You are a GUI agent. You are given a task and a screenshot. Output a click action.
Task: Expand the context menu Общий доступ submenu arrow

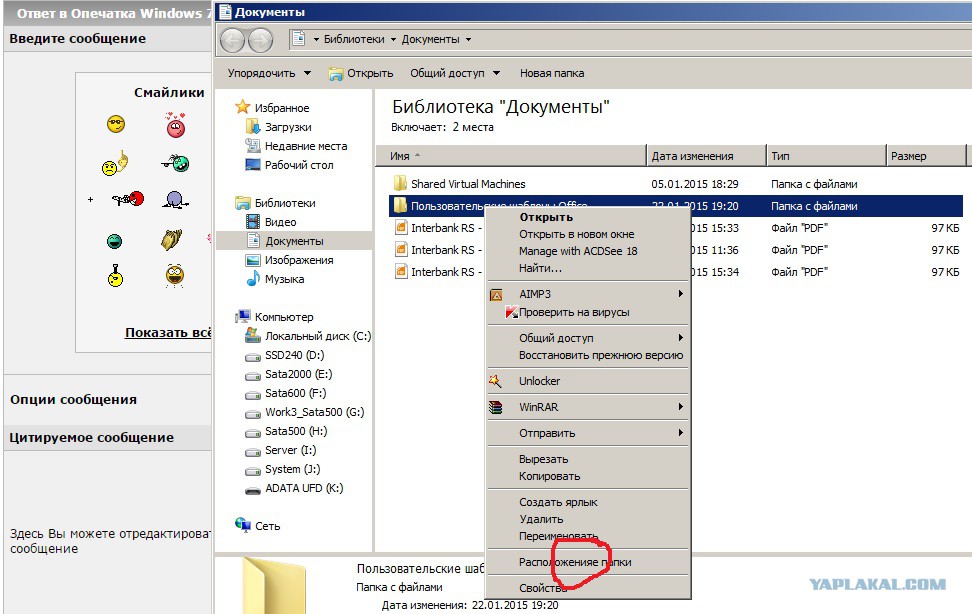[x=681, y=337]
